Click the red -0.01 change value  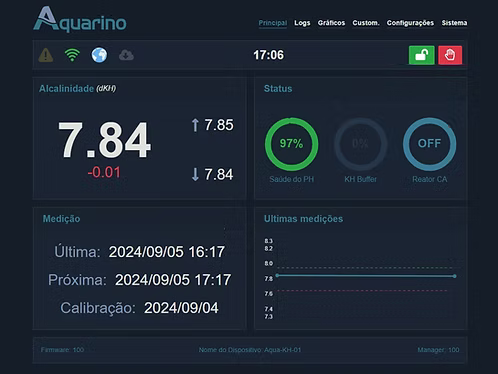coord(104,172)
